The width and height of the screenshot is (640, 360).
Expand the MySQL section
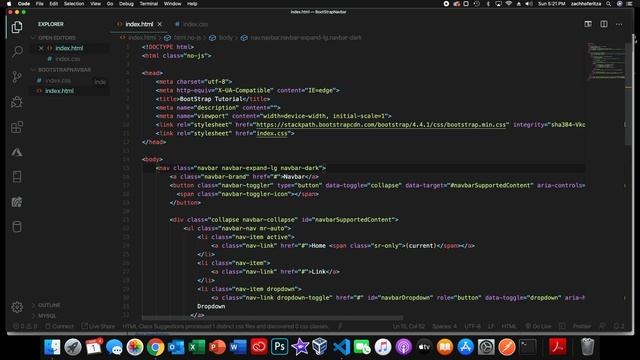[x=47, y=316]
